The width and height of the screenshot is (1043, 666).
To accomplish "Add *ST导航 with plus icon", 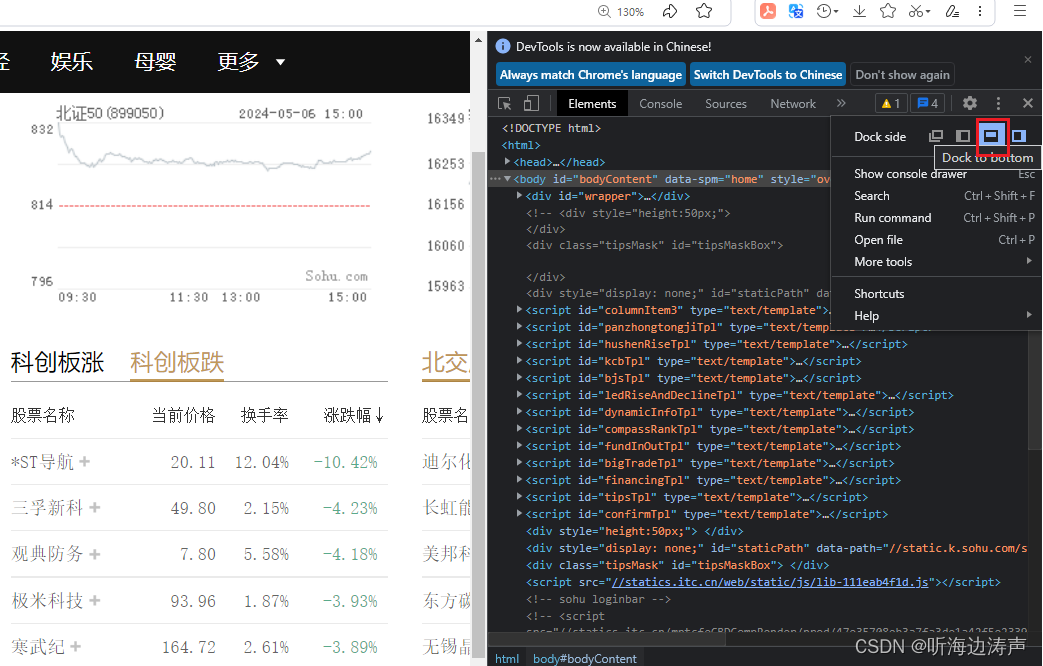I will point(84,460).
